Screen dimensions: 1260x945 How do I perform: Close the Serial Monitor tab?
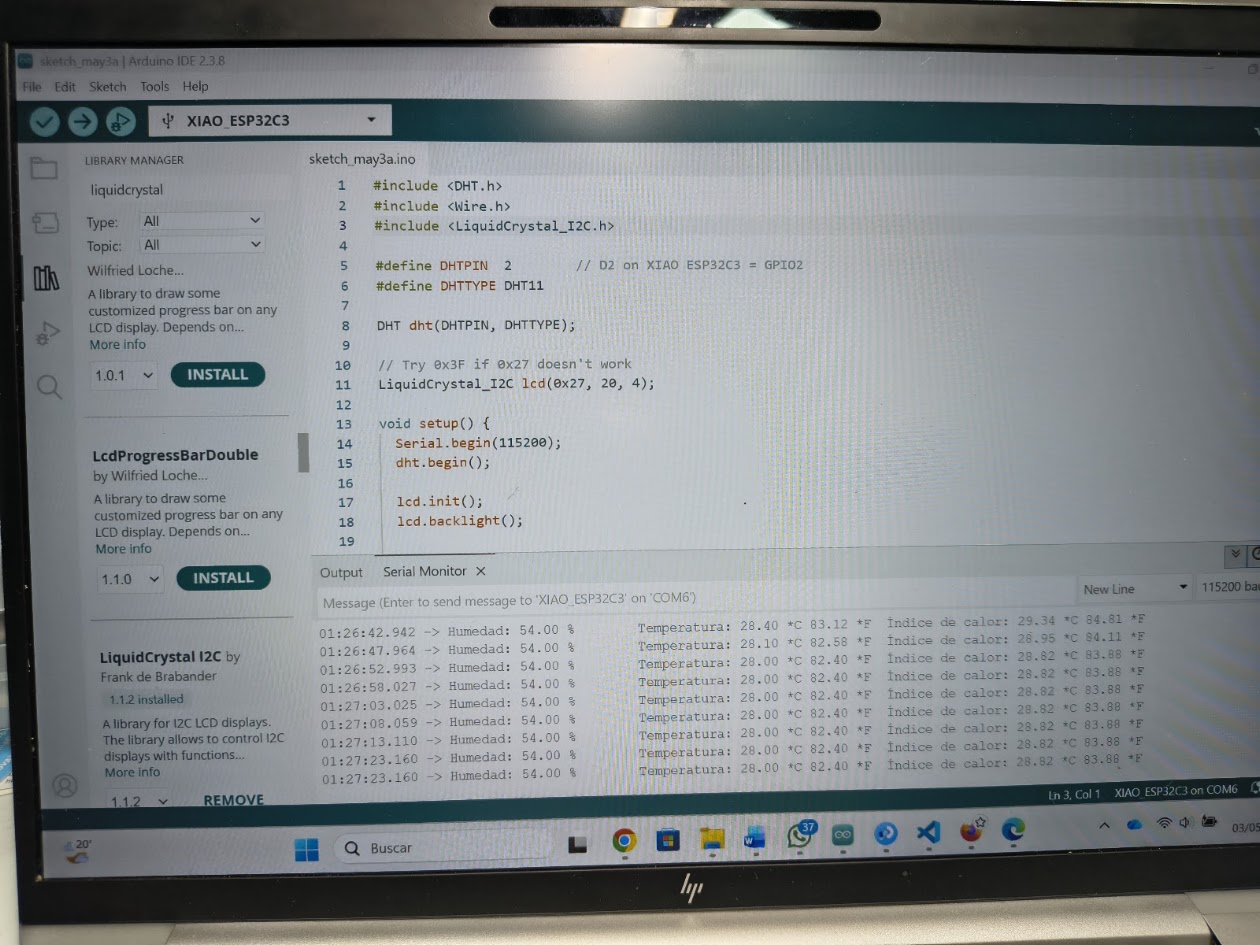pos(480,571)
